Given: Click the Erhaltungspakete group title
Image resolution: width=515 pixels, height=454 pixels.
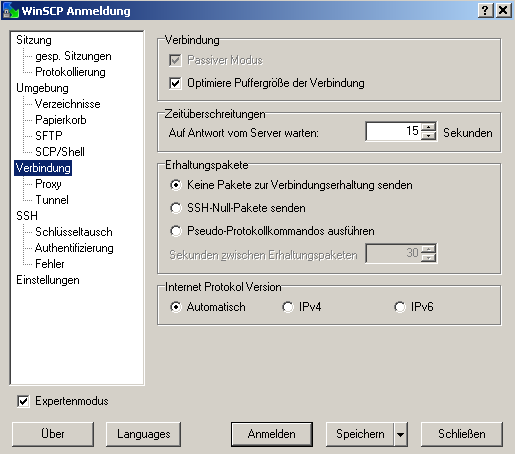Looking at the screenshot, I should tap(207, 165).
